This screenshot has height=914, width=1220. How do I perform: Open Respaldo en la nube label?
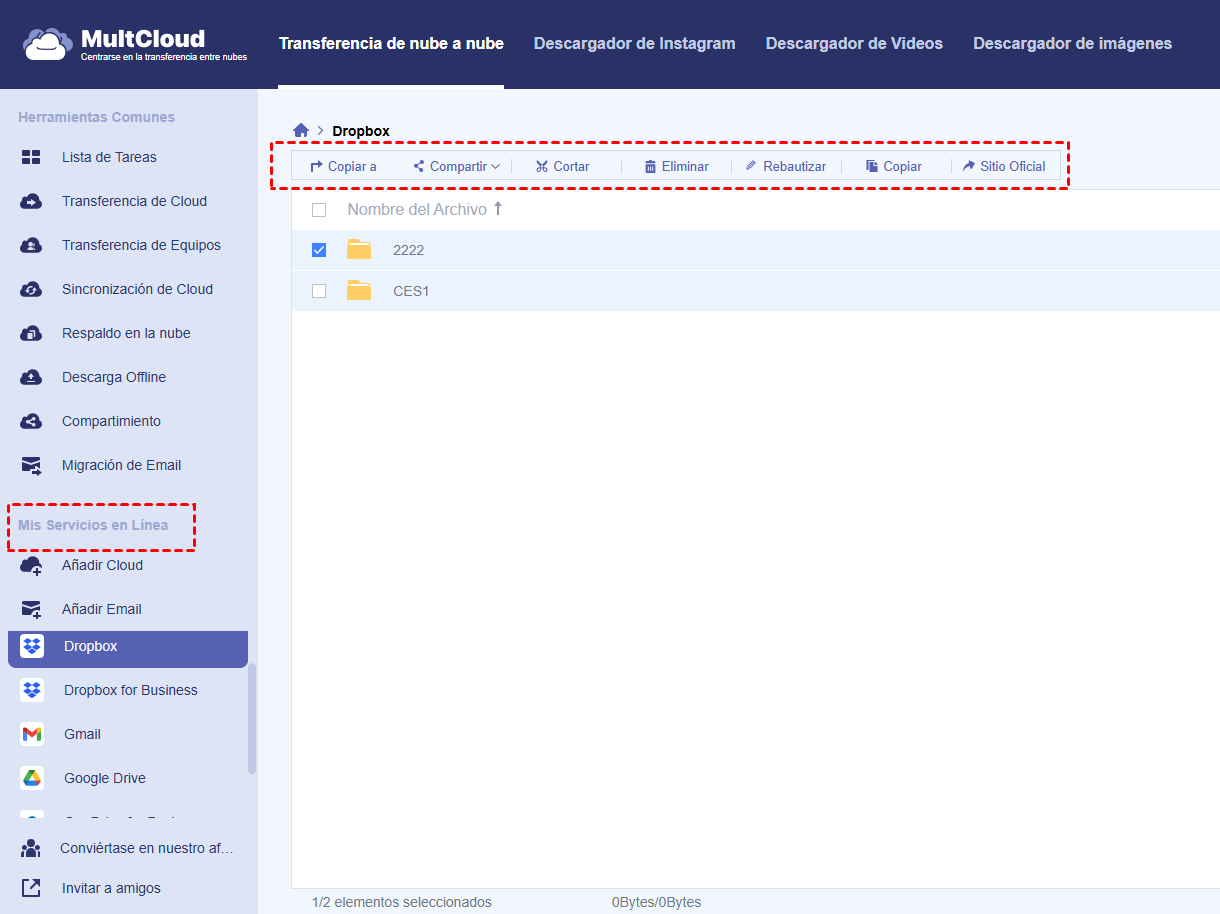pos(126,333)
